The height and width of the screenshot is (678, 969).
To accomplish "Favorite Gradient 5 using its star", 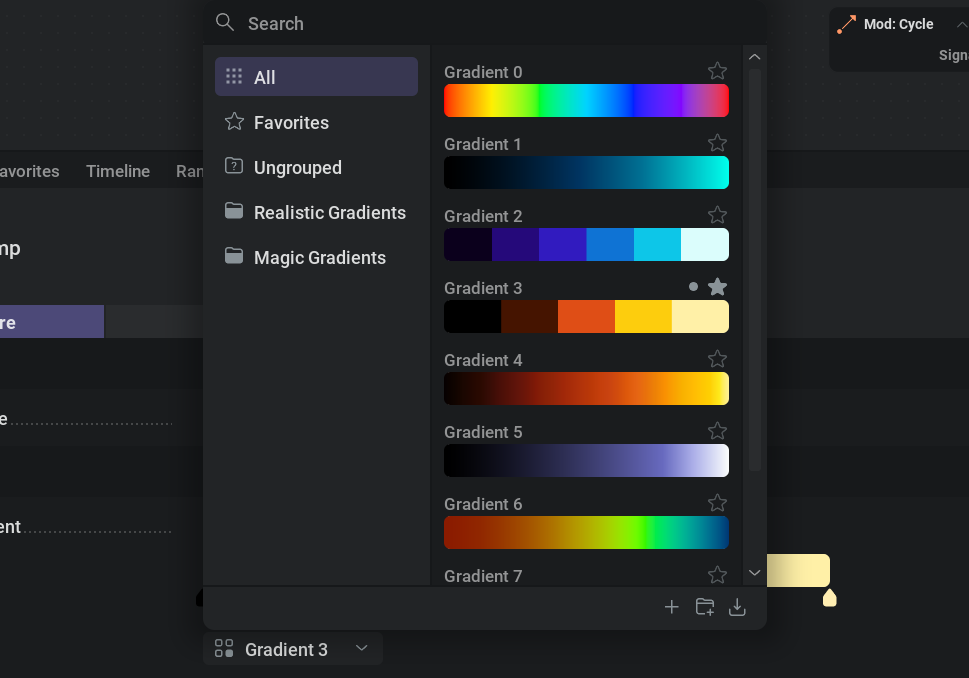I will click(x=717, y=431).
